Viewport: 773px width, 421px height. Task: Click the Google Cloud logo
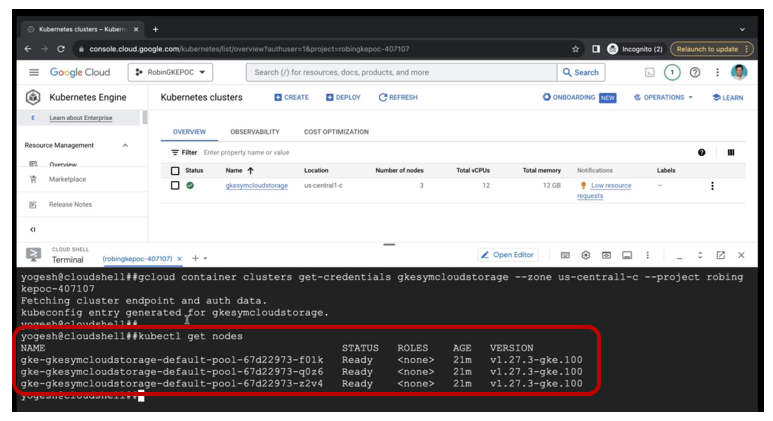pyautogui.click(x=80, y=72)
